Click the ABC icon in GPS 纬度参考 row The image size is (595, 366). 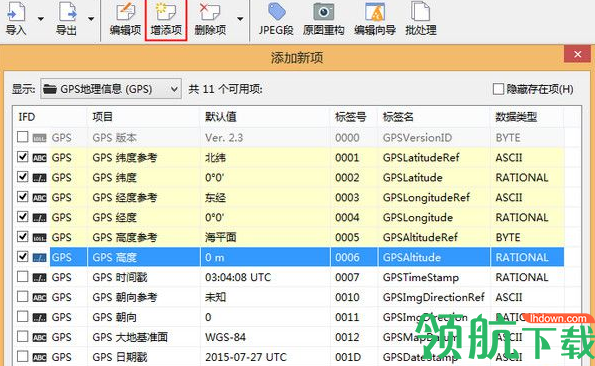[39, 158]
